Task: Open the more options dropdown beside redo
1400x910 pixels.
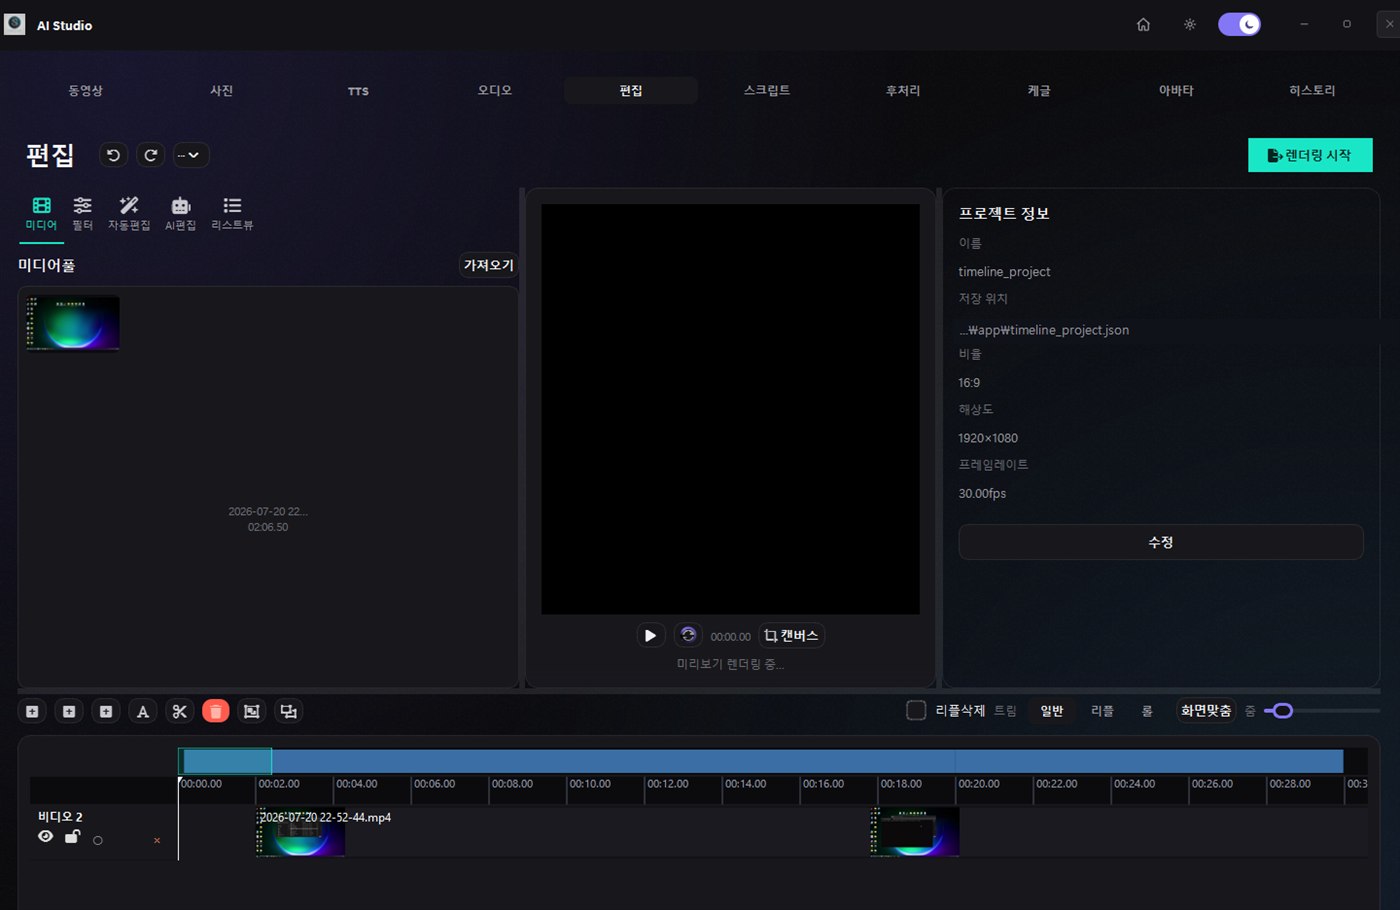Action: pos(191,155)
